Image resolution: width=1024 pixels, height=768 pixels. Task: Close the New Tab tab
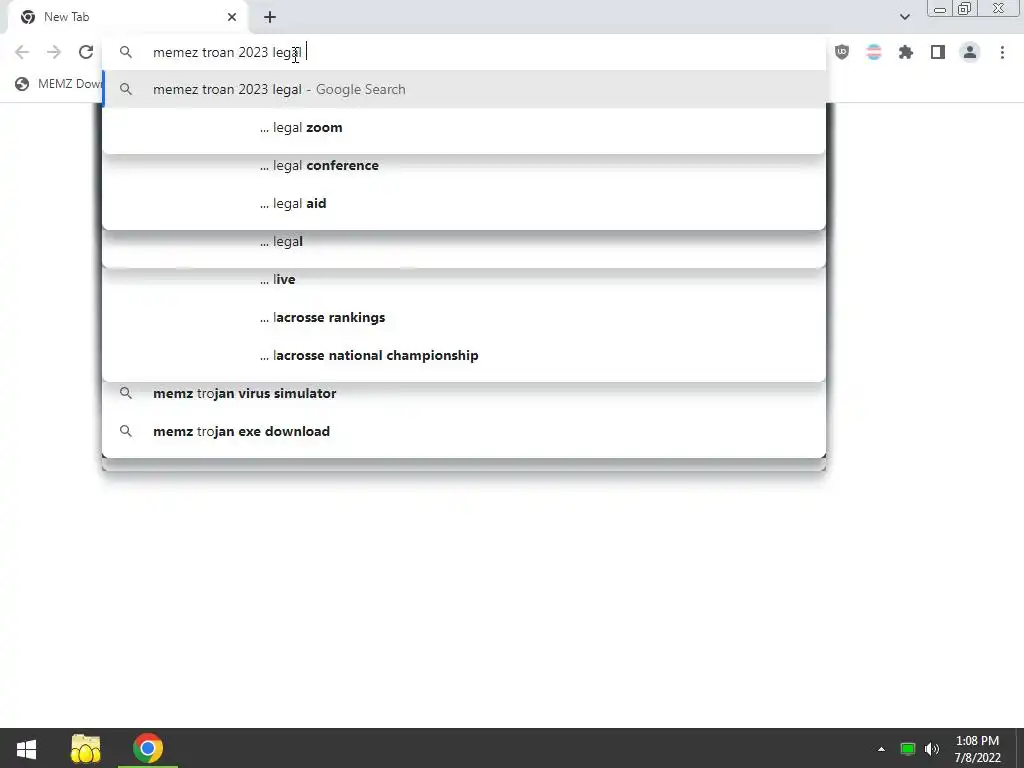(x=232, y=17)
